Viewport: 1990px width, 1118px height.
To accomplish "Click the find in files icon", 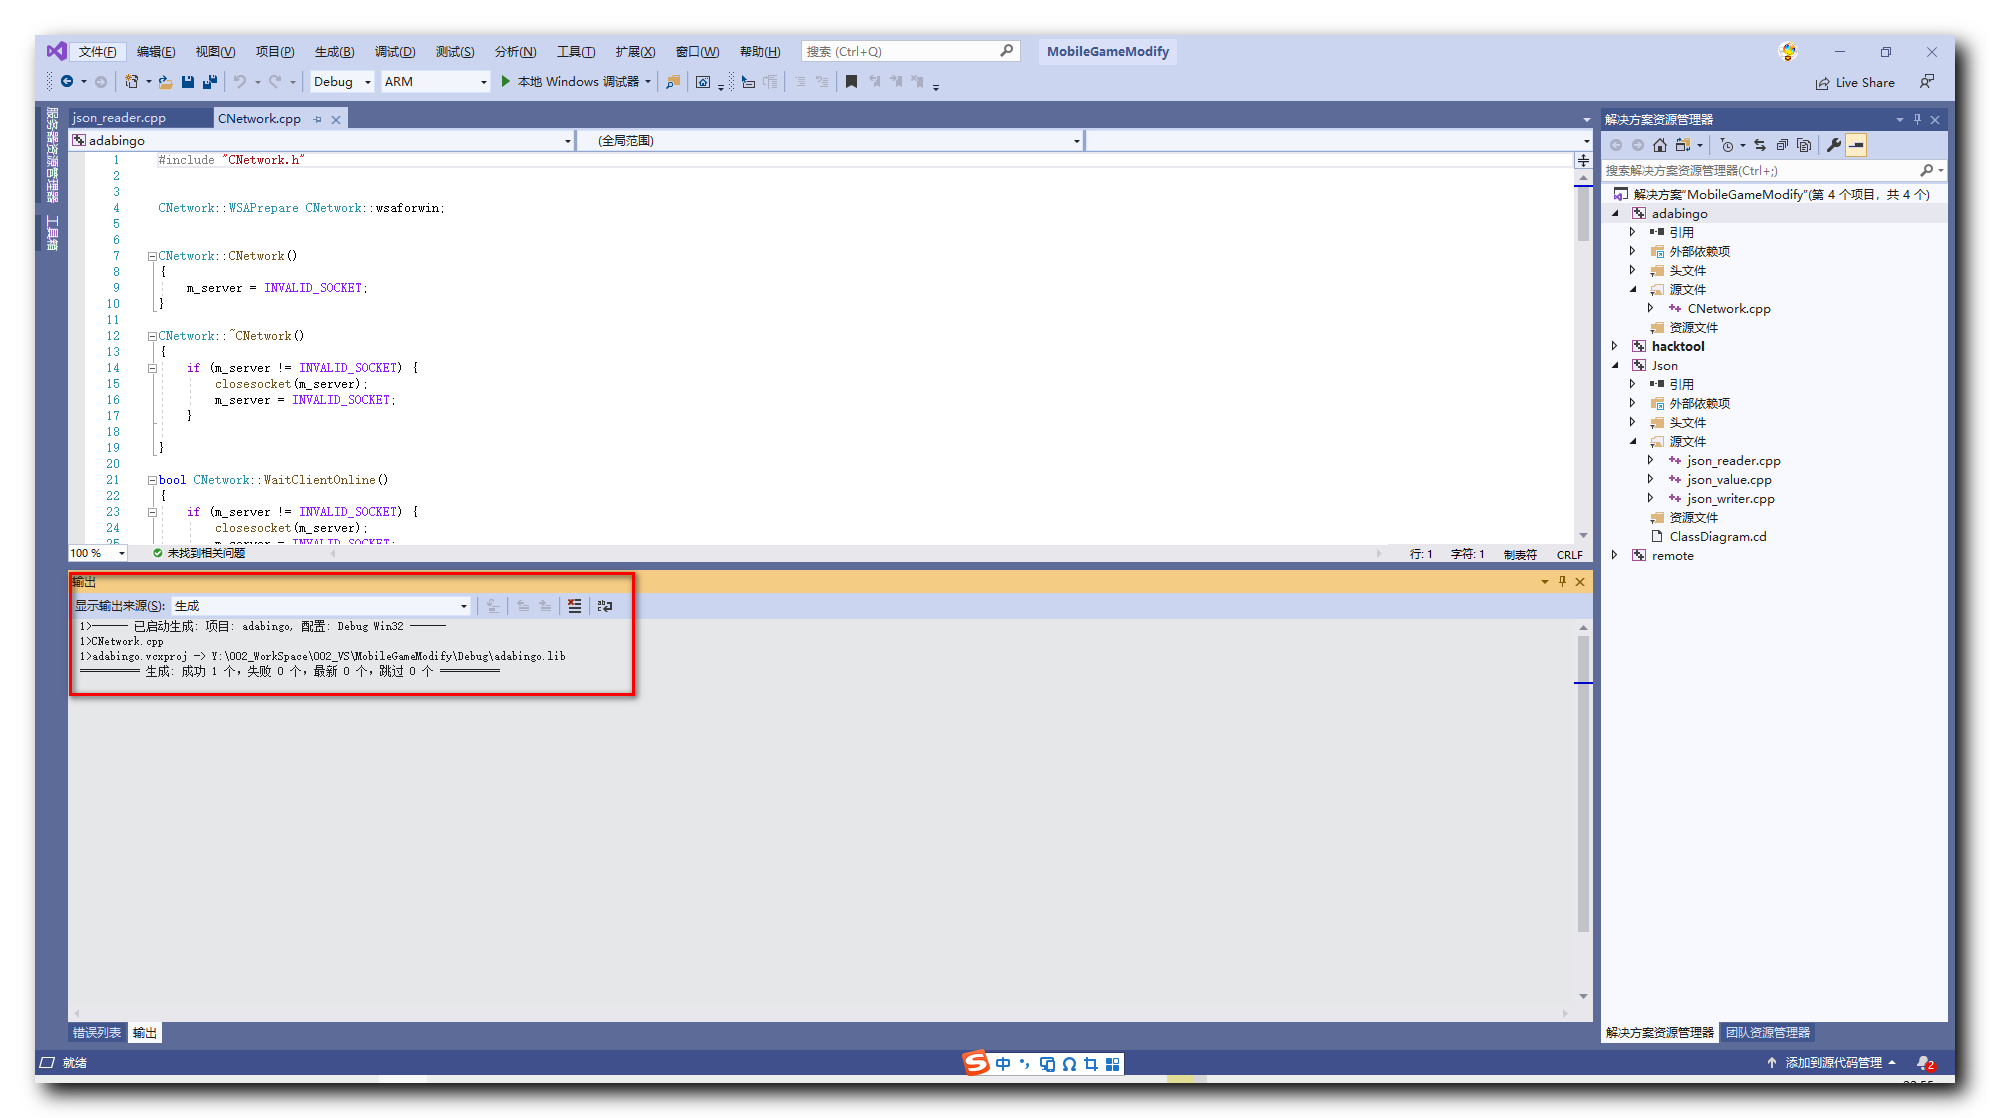I will click(x=673, y=82).
